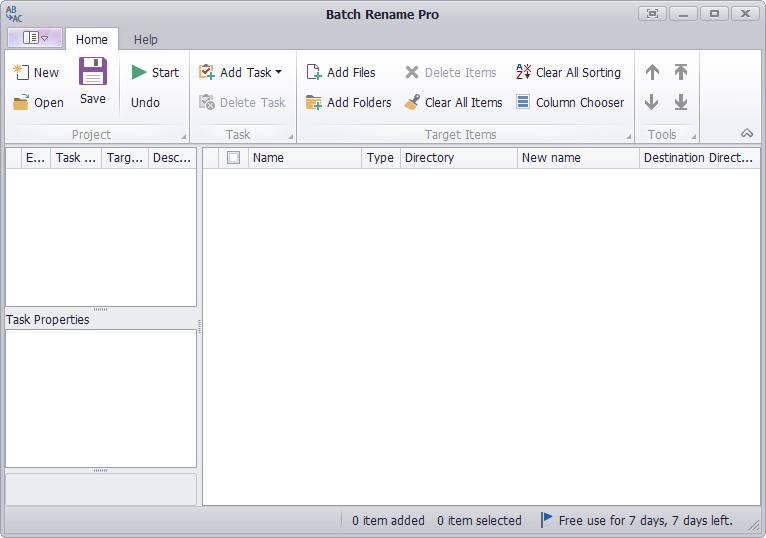This screenshot has width=766, height=538.
Task: Start the batch rename process
Action: click(x=155, y=72)
